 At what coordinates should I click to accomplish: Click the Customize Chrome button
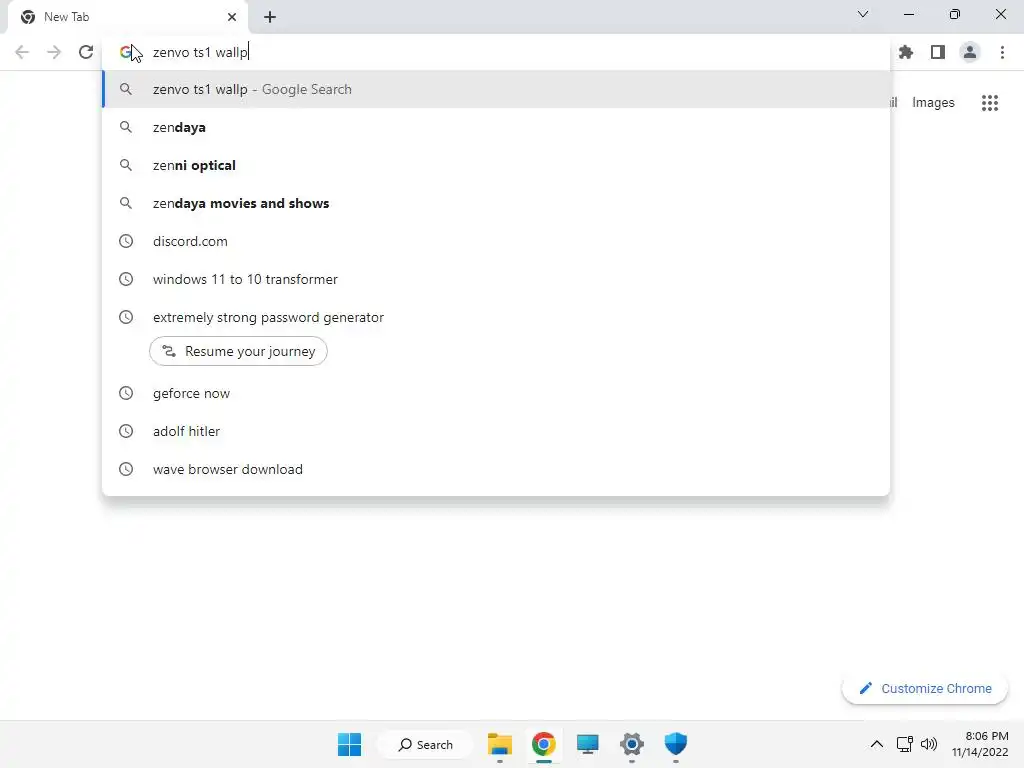(925, 688)
